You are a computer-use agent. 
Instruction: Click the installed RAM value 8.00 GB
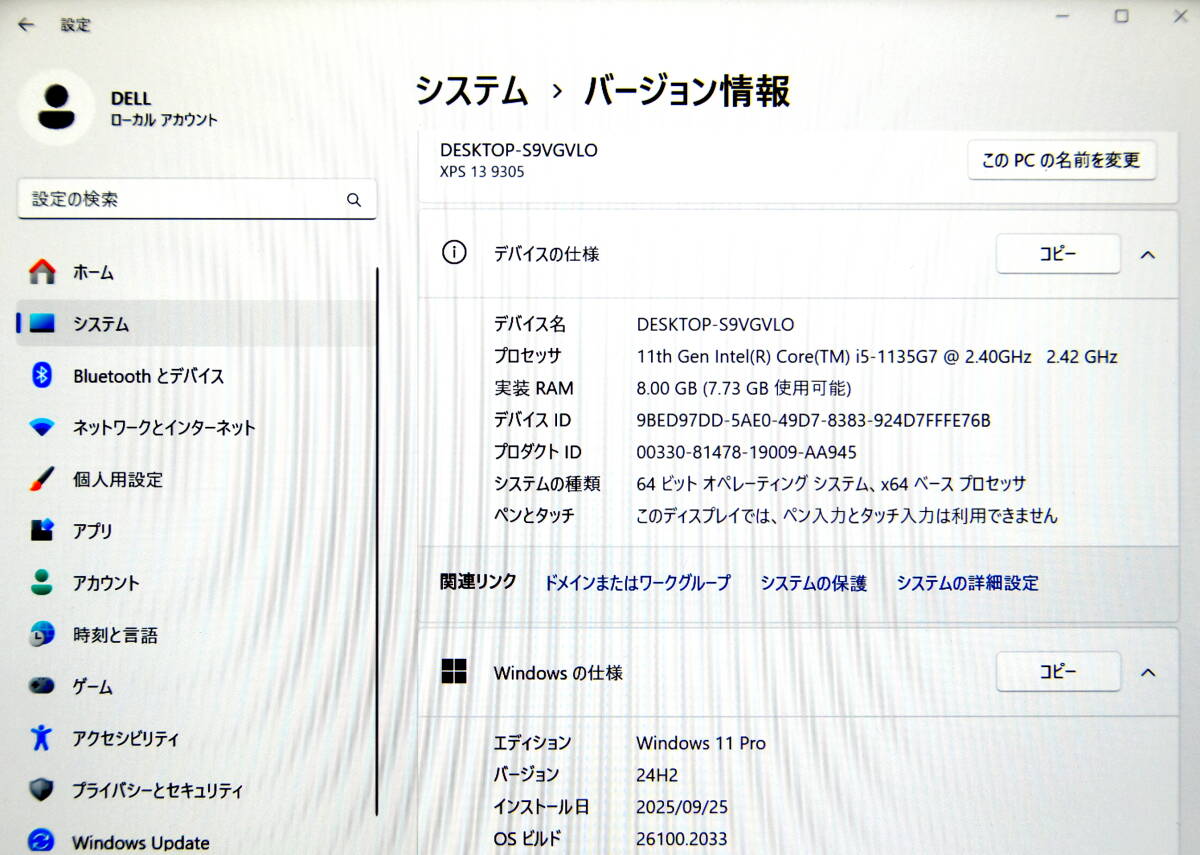click(x=744, y=388)
